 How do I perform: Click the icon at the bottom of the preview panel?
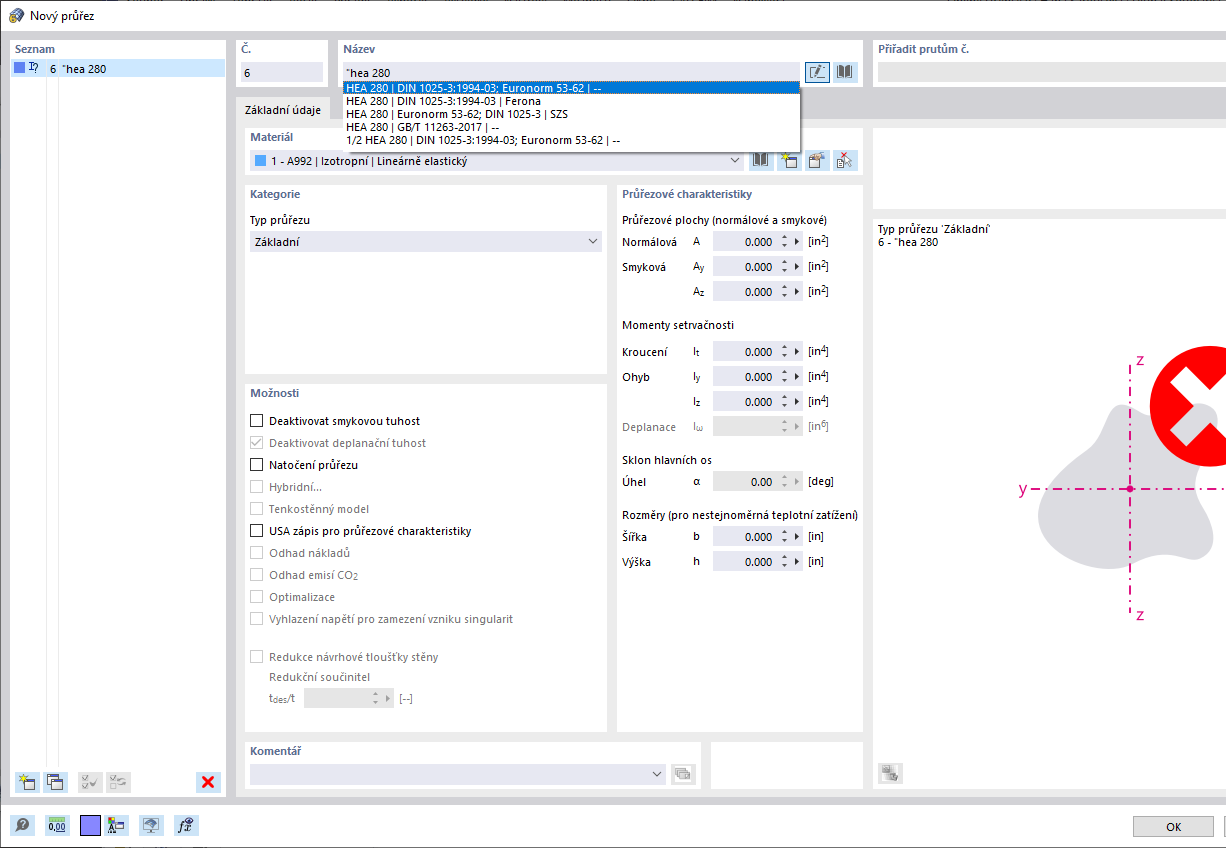coord(890,772)
